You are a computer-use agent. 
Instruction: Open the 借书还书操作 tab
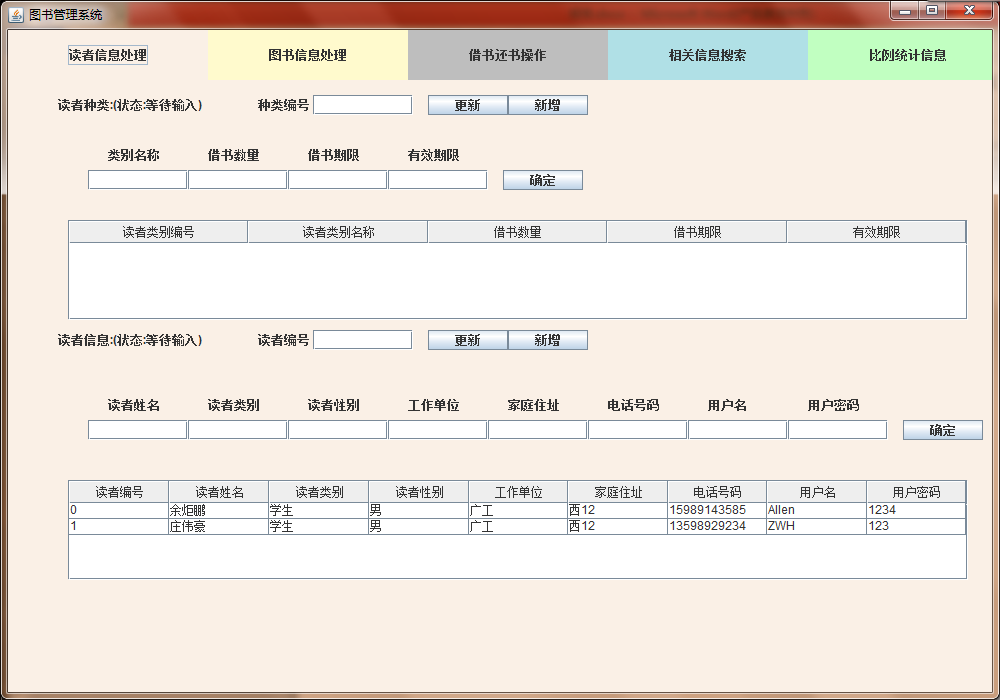pyautogui.click(x=507, y=55)
